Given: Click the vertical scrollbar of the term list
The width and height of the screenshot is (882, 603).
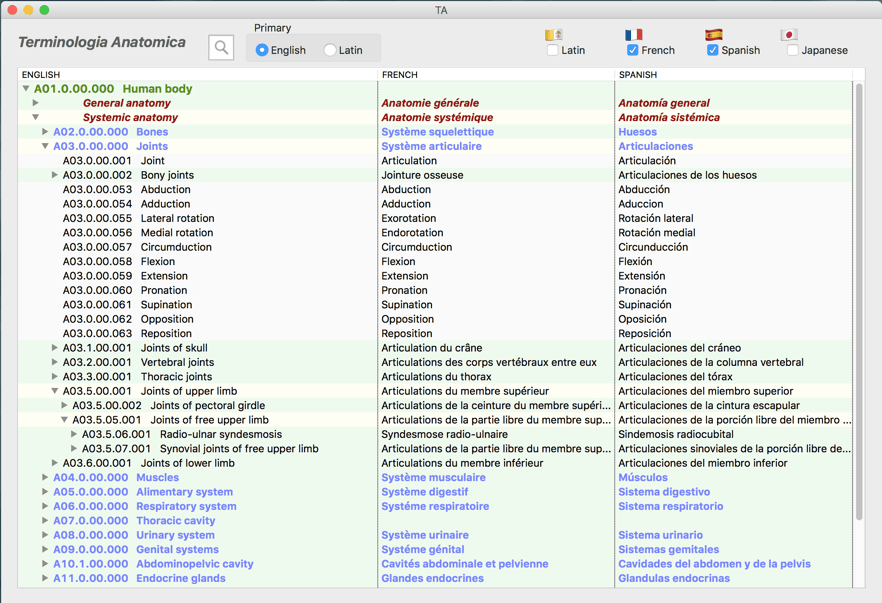Looking at the screenshot, I should point(858,300).
